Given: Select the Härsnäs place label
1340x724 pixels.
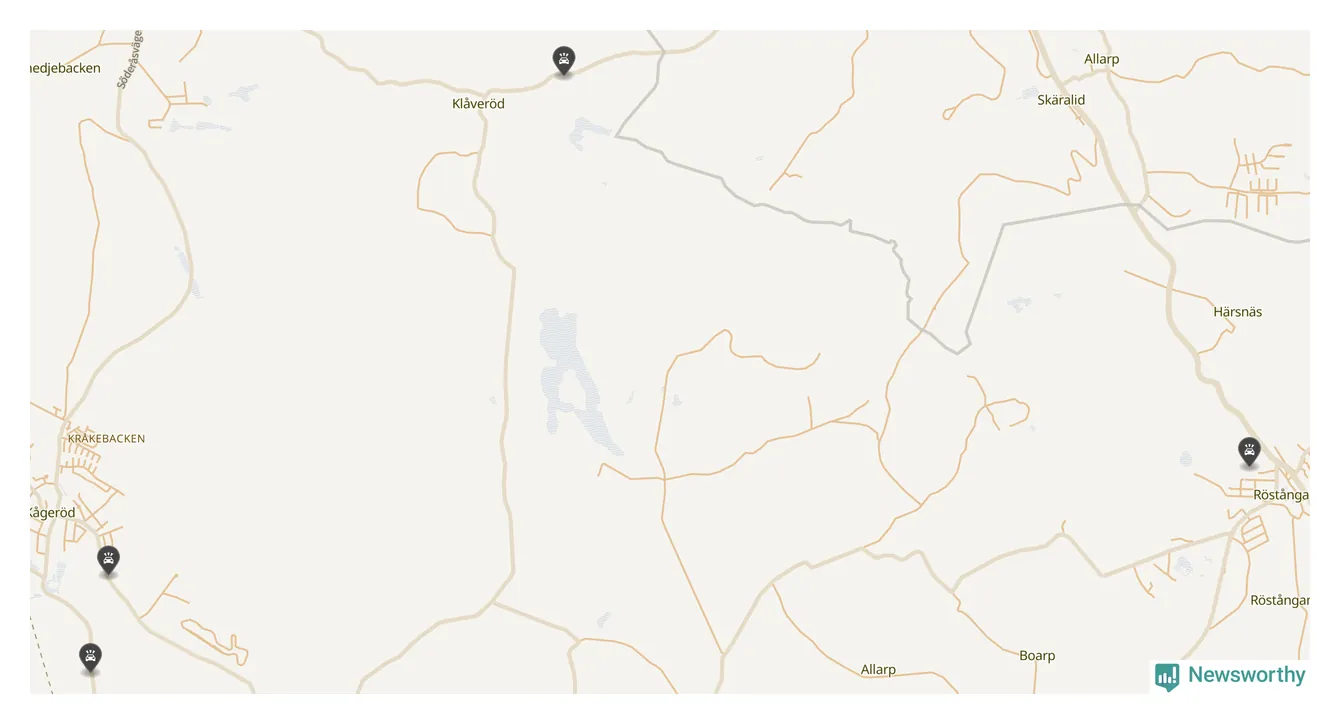Looking at the screenshot, I should click(x=1238, y=312).
